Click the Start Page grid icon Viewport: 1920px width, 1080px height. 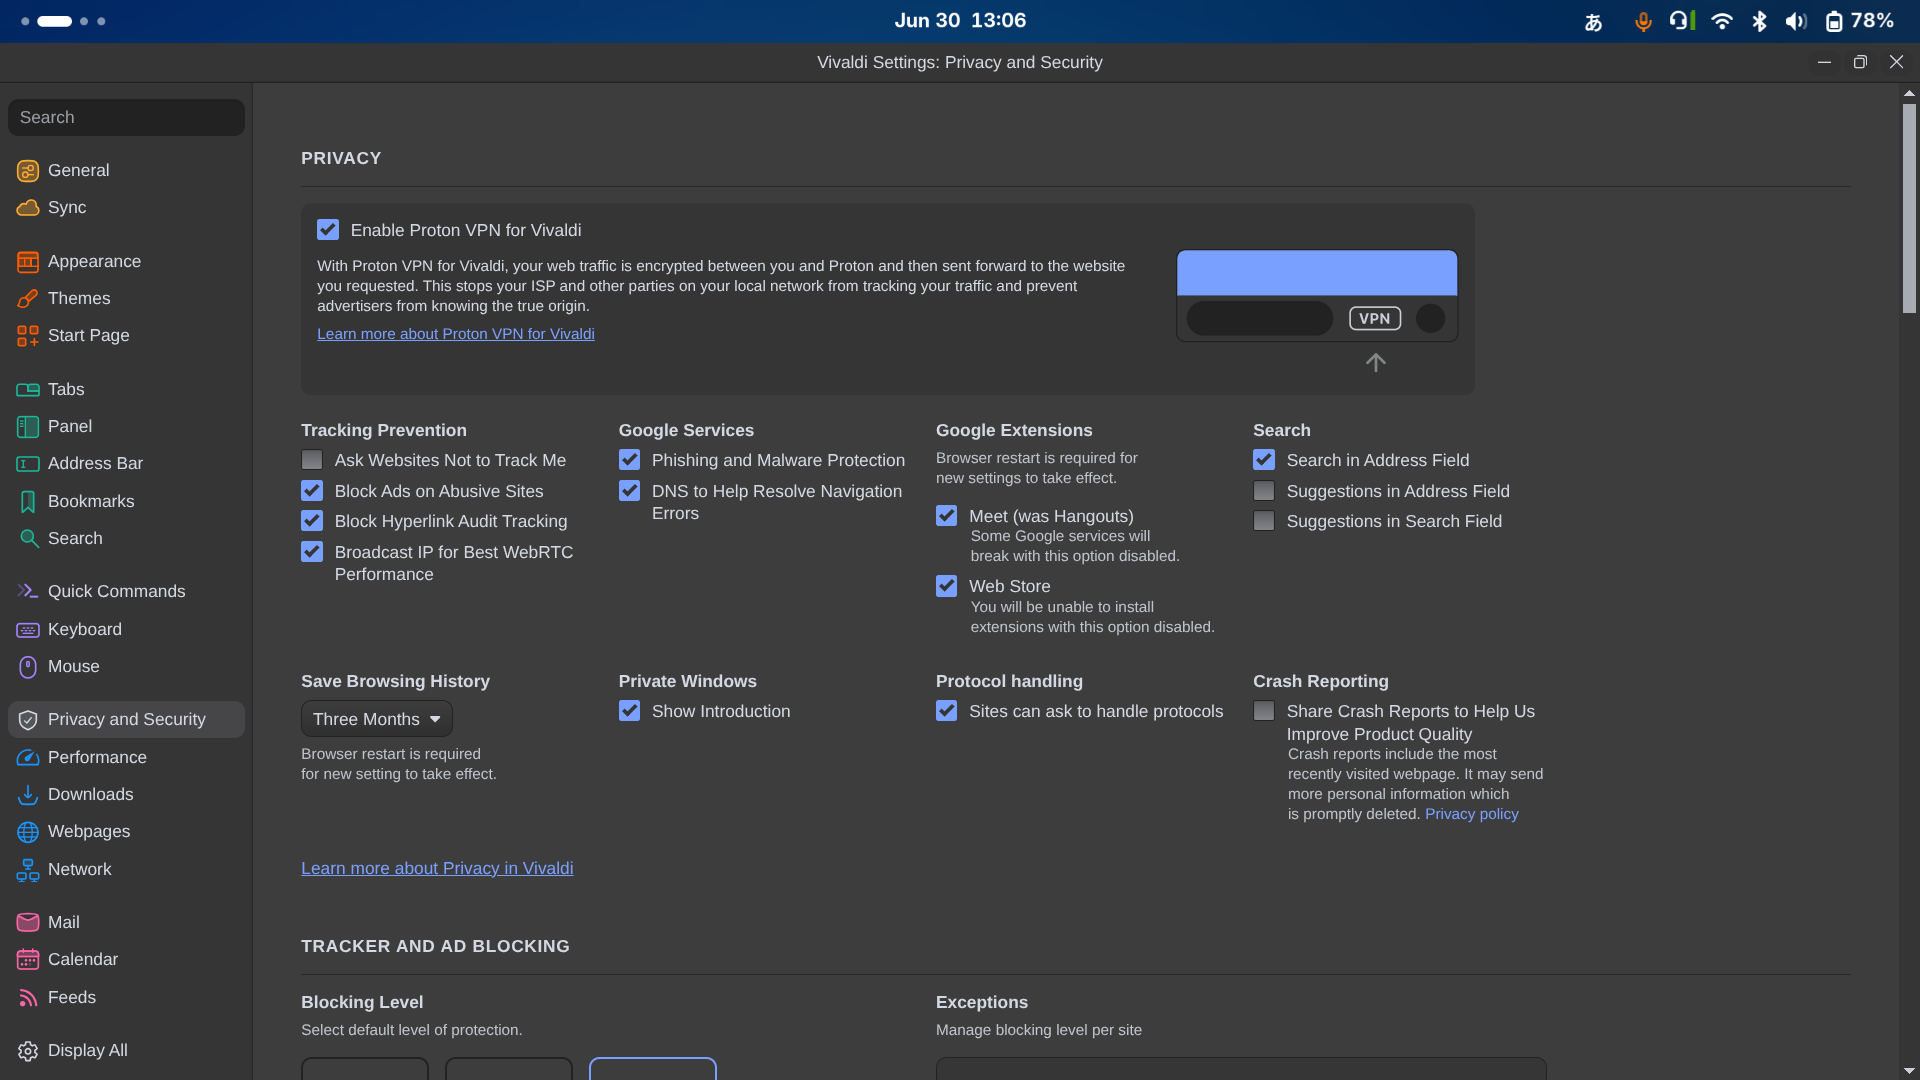coord(28,336)
